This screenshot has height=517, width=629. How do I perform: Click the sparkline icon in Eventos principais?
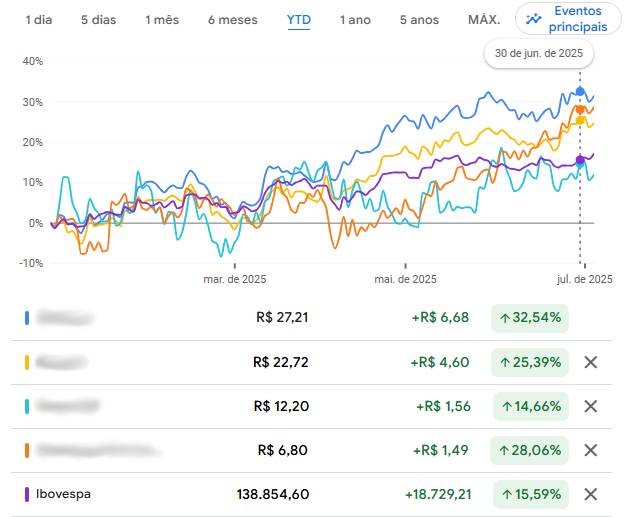(x=534, y=19)
